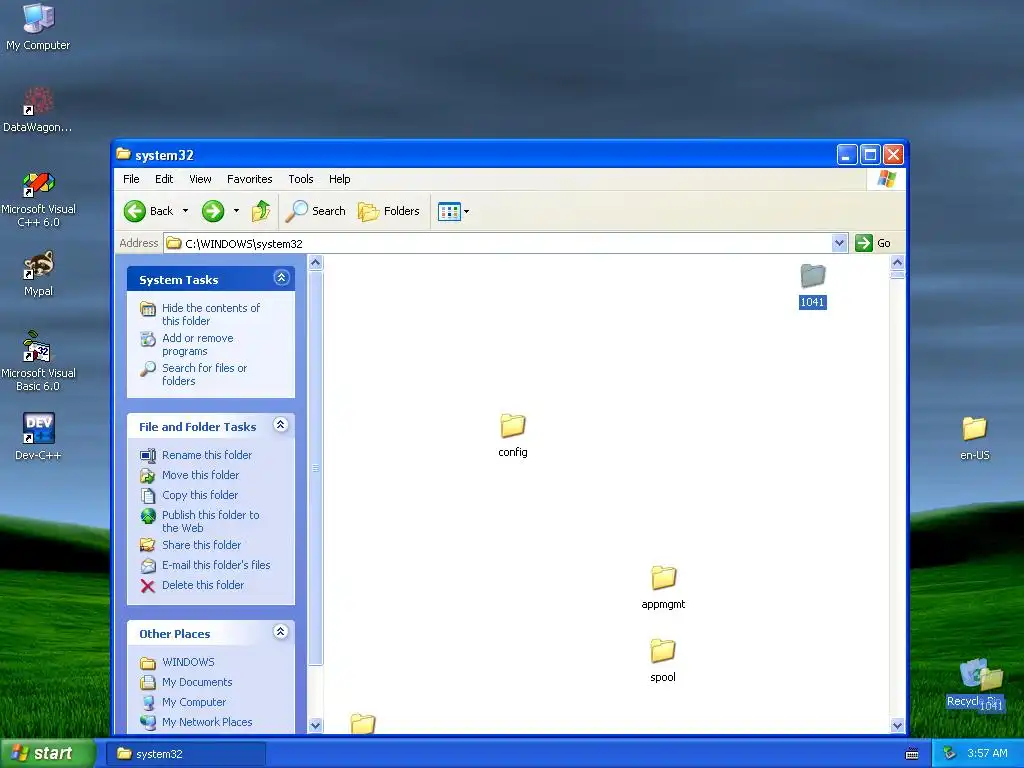1024x768 pixels.
Task: Open the File menu
Action: (x=131, y=179)
